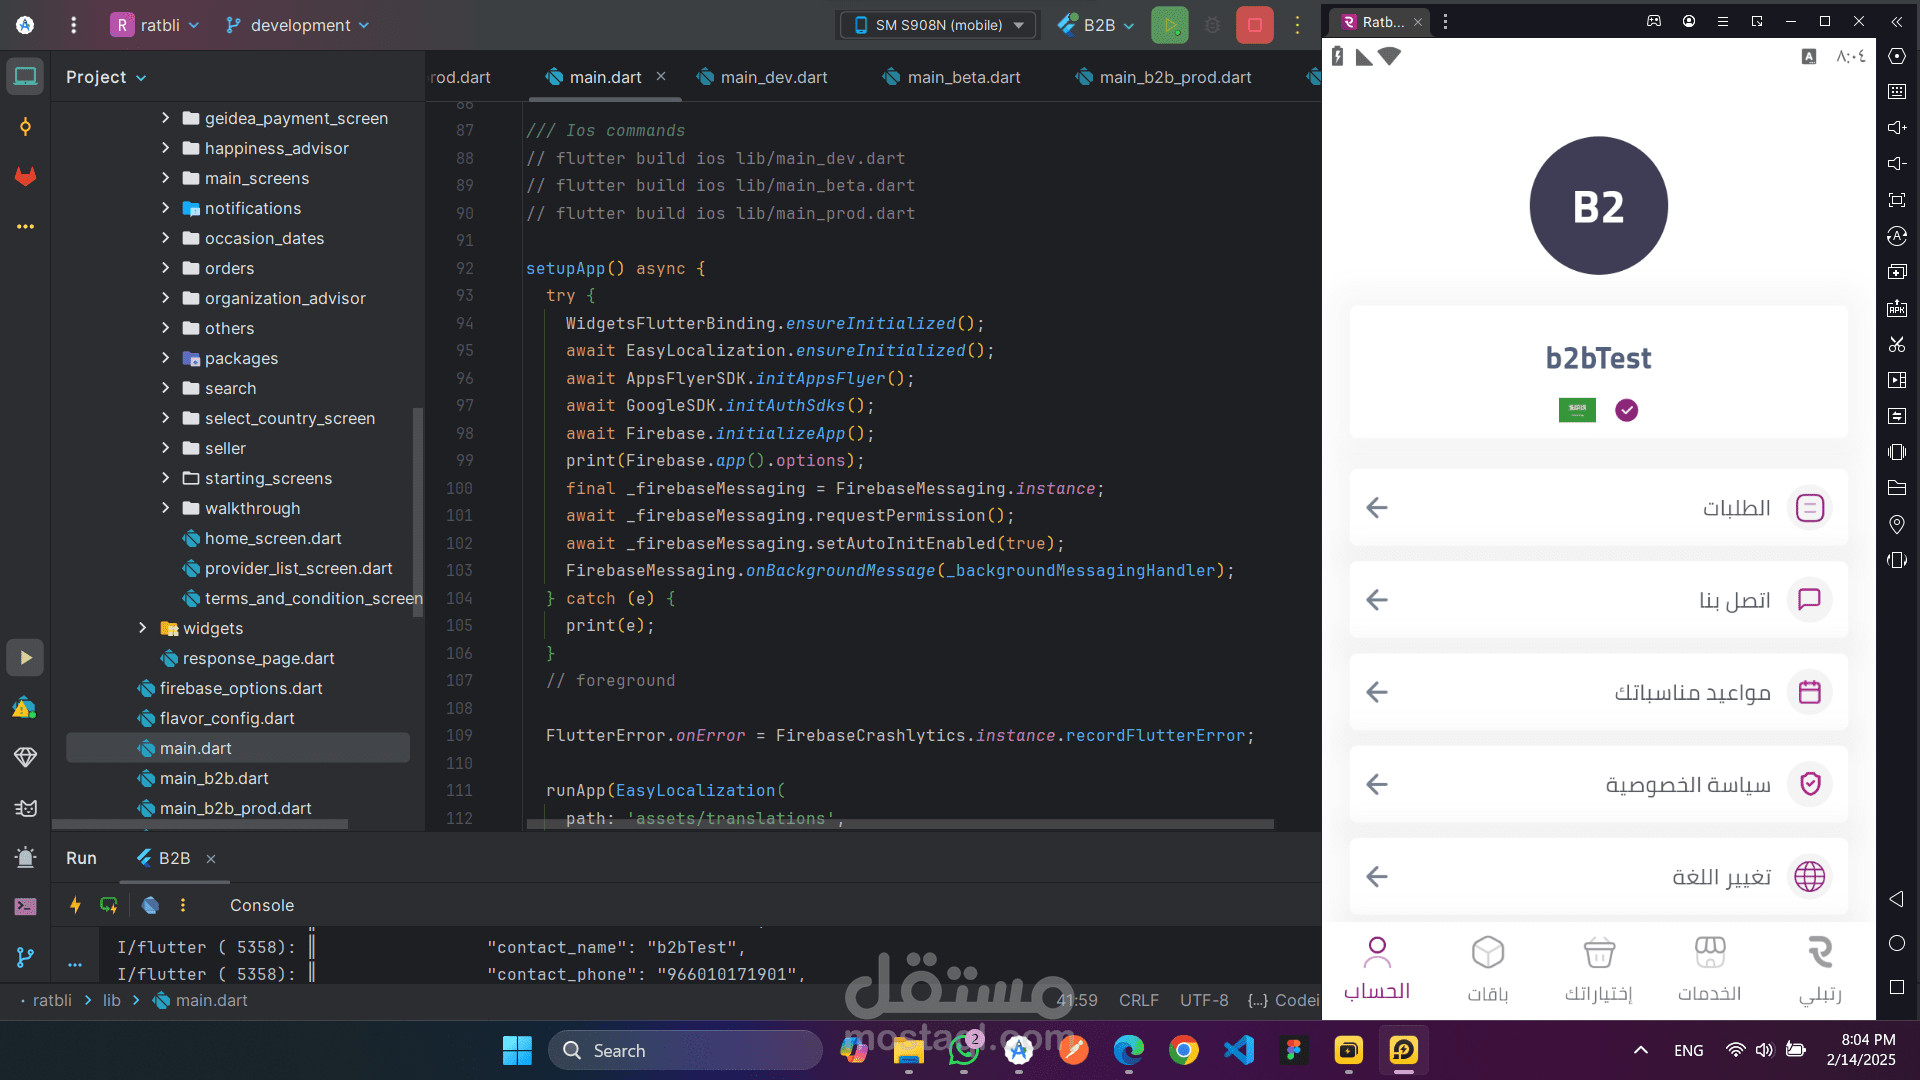The width and height of the screenshot is (1920, 1080).
Task: Stop the running app with red button
Action: (x=1254, y=25)
